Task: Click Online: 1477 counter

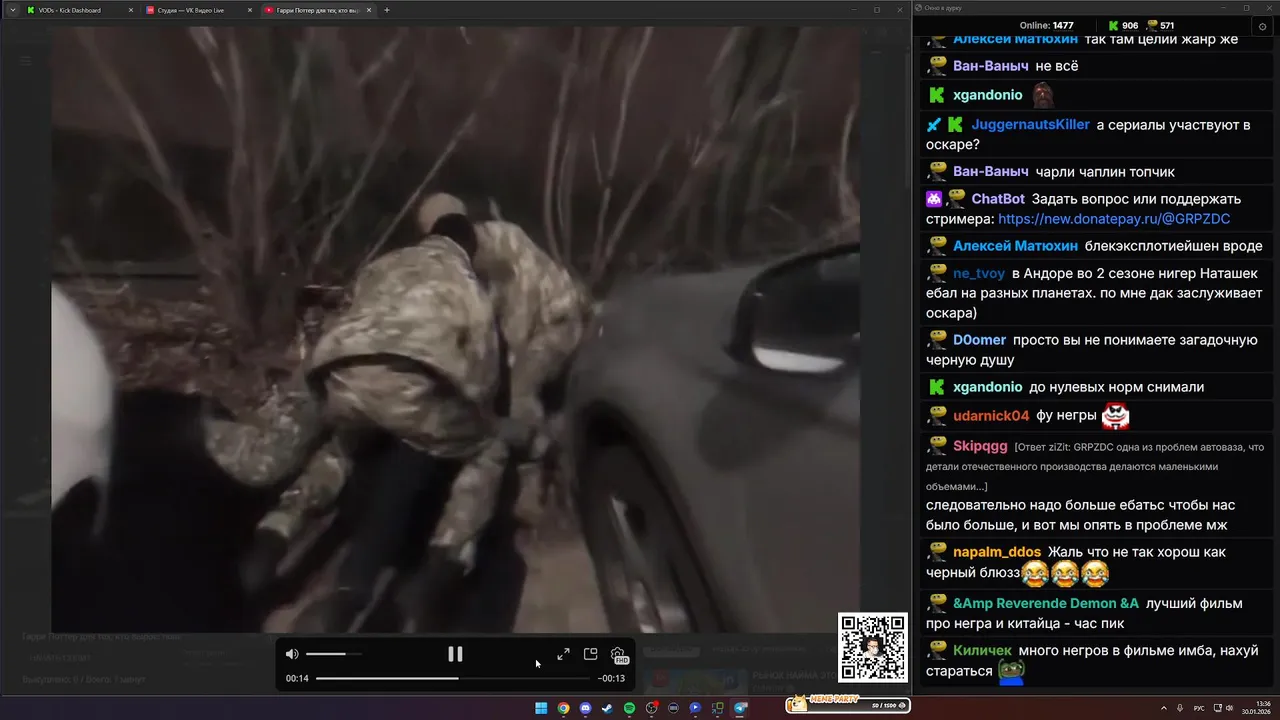Action: [x=1046, y=26]
